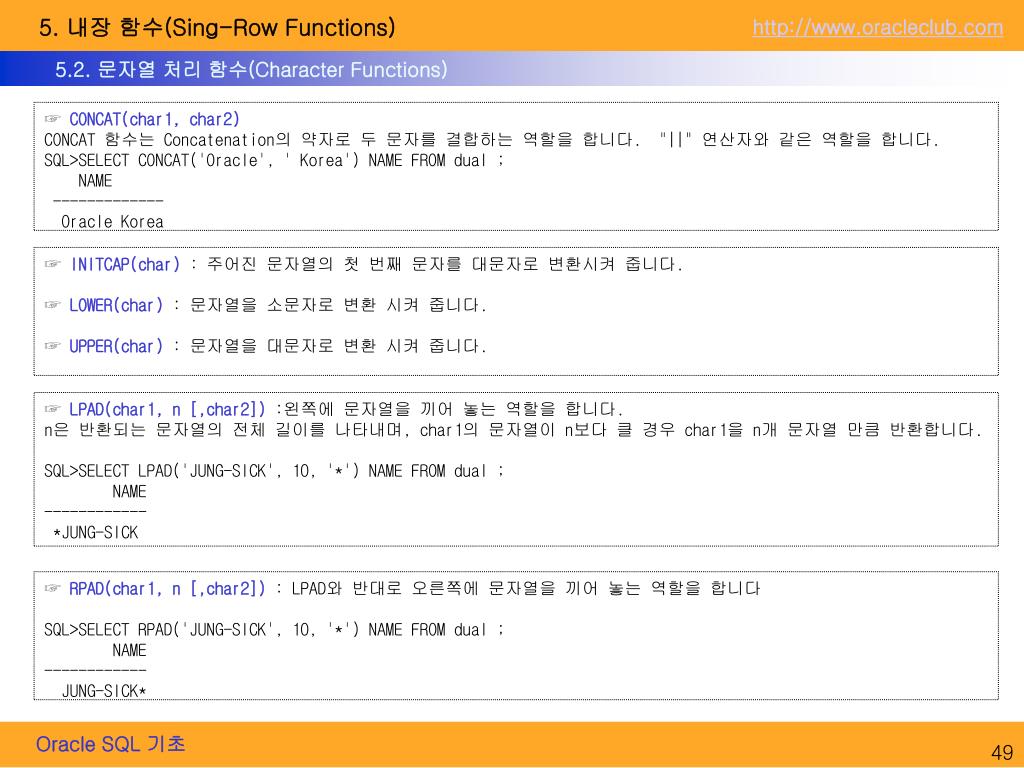The image size is (1024, 768).
Task: Click the pointing-hand bullet before LOWER
Action: coord(52,304)
